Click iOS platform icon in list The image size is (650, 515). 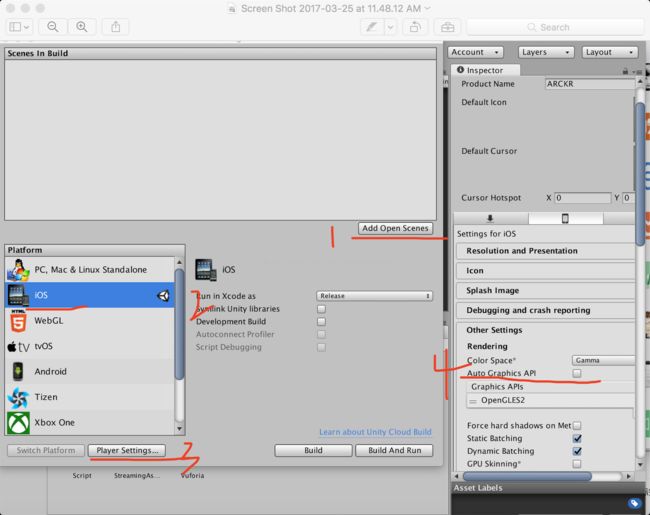tap(18, 295)
